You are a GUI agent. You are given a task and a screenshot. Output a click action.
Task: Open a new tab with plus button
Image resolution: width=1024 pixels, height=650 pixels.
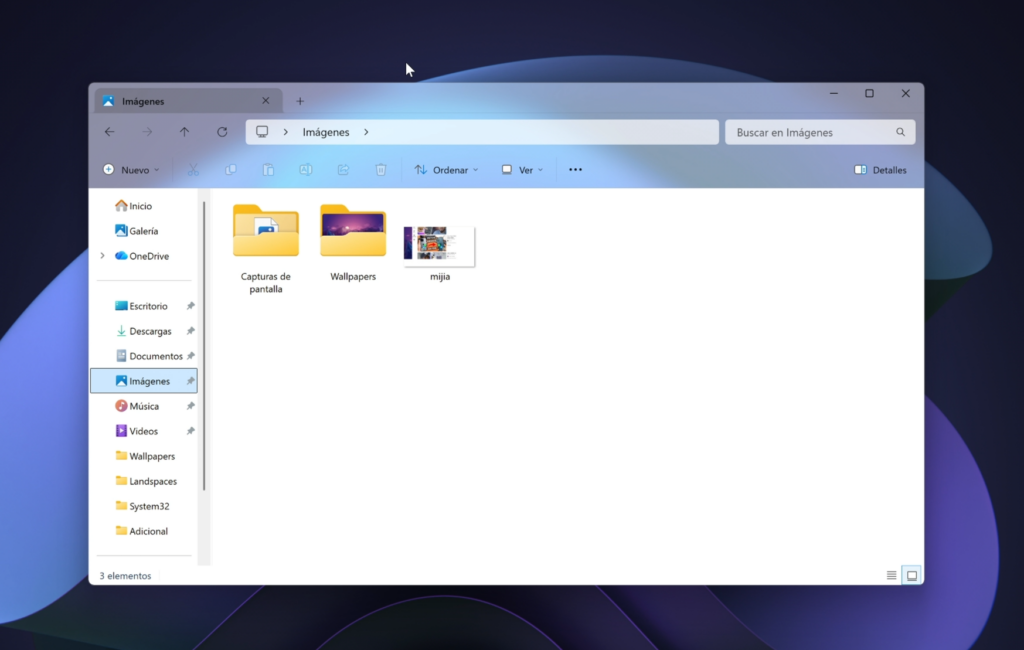click(300, 101)
